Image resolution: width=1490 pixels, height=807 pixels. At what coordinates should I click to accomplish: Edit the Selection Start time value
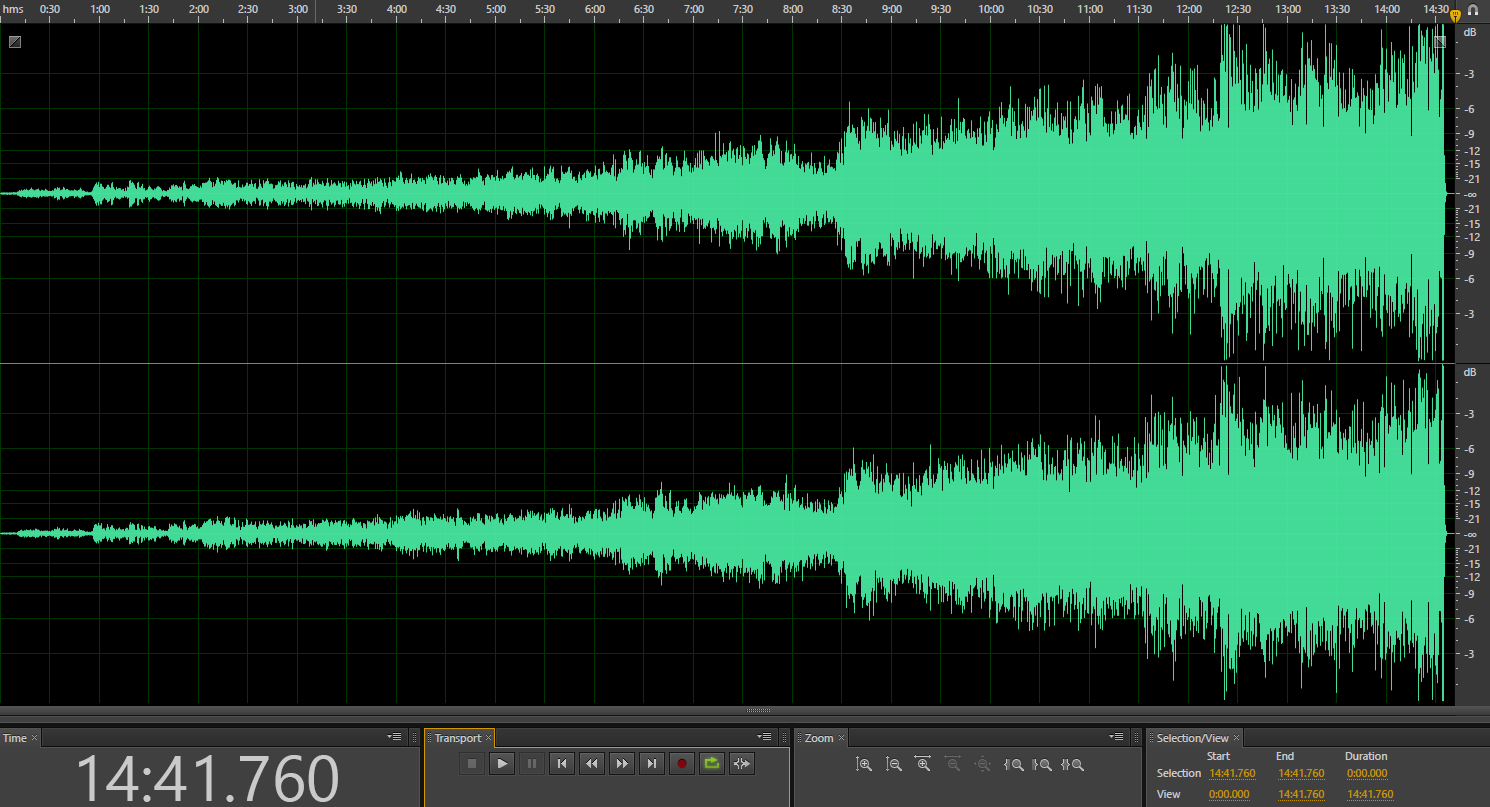coord(1231,773)
